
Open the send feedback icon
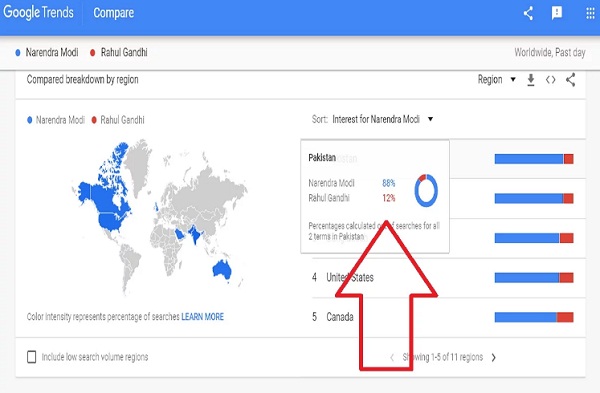pyautogui.click(x=557, y=13)
